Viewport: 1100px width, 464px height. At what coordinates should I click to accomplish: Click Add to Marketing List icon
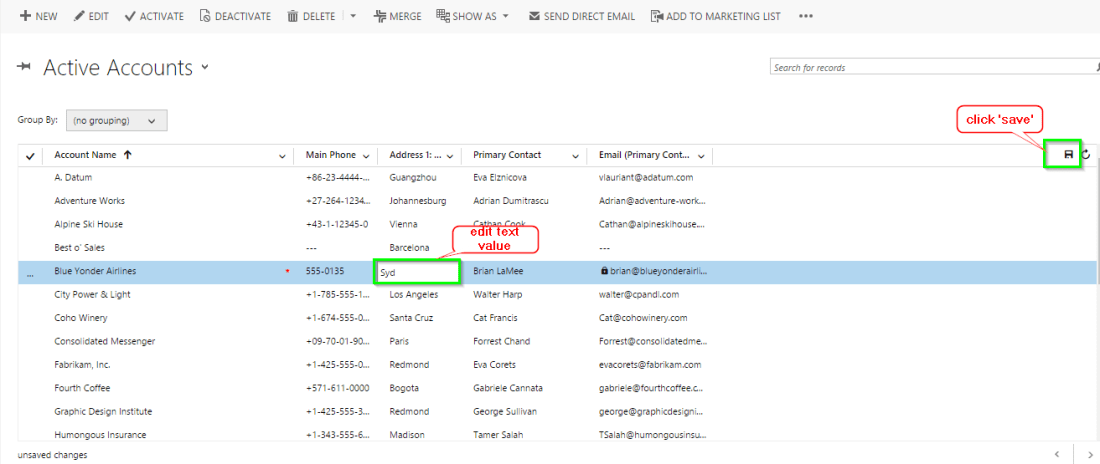pyautogui.click(x=656, y=16)
